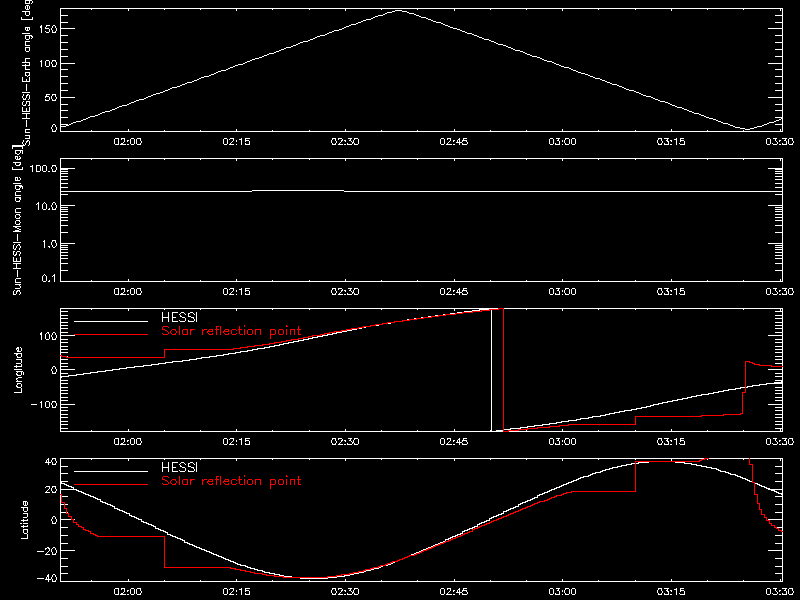
Task: Click the Sun-HESSI-Earth angle axis label
Action: click(x=27, y=73)
